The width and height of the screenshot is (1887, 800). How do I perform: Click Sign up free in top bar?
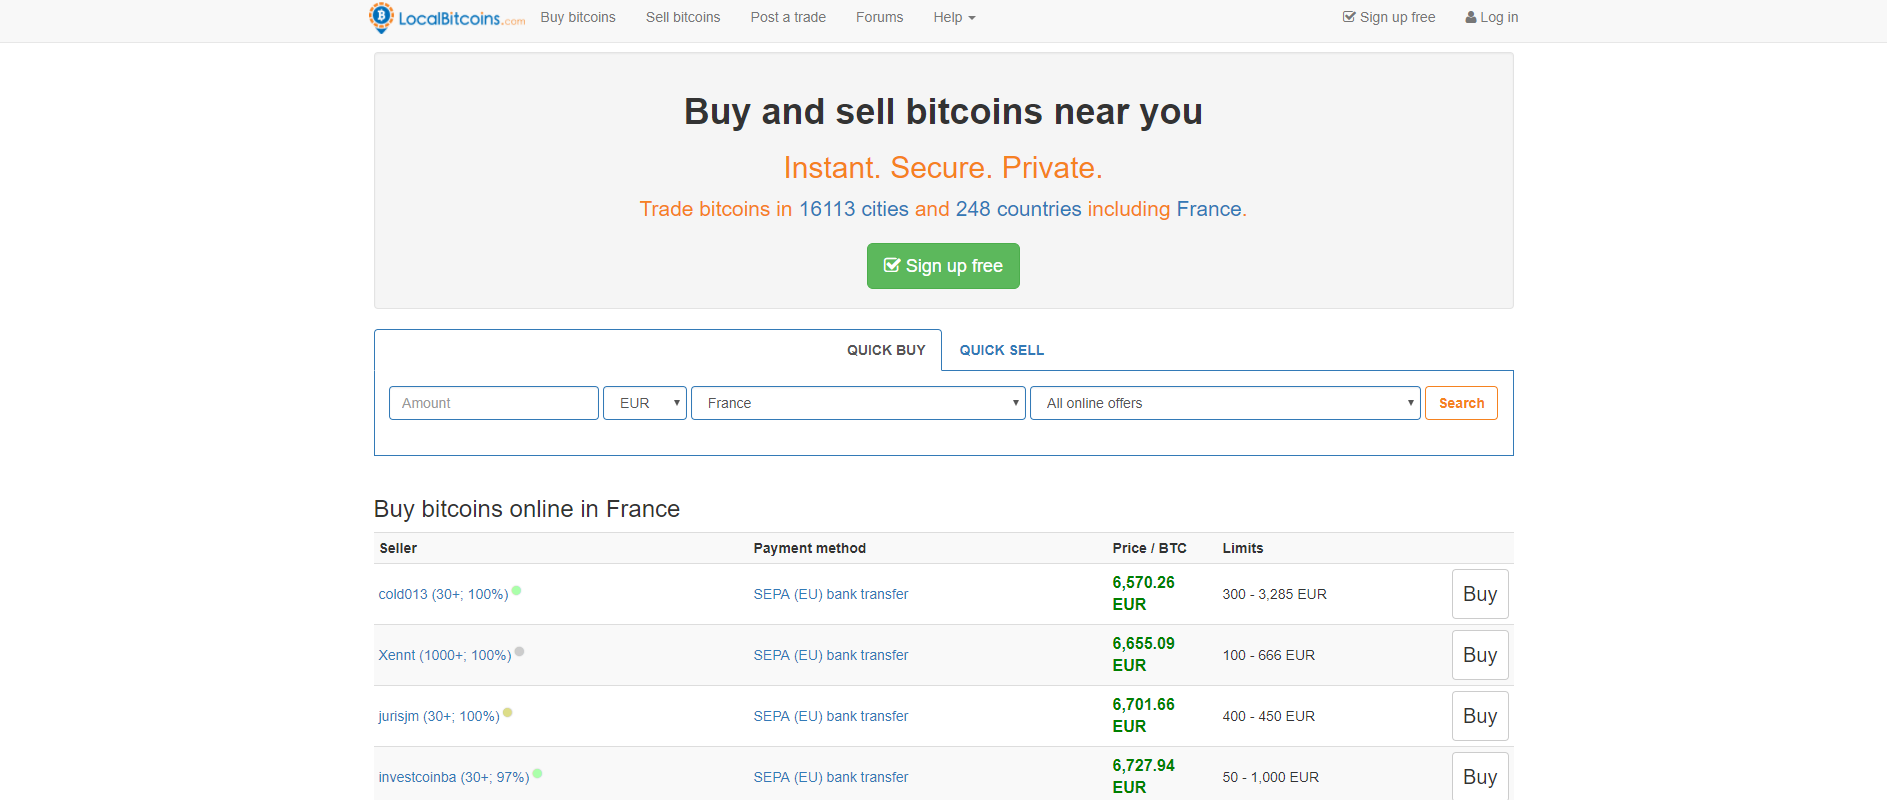click(x=1388, y=17)
